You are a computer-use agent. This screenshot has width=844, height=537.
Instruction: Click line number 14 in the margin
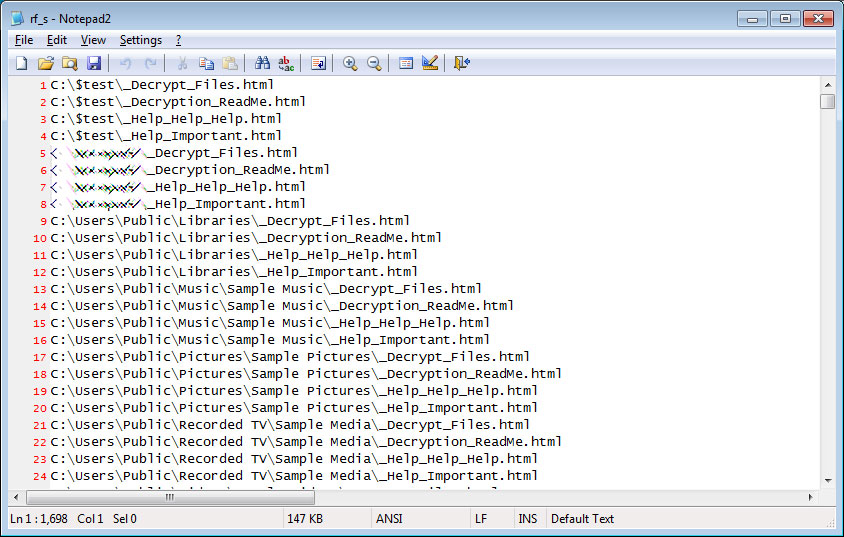click(40, 306)
